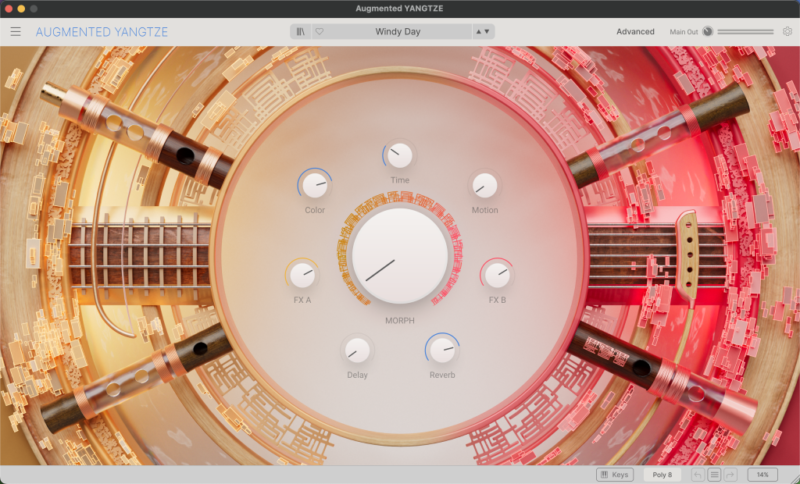Image resolution: width=800 pixels, height=484 pixels.
Task: Click the large MORPH knob
Action: tap(400, 255)
